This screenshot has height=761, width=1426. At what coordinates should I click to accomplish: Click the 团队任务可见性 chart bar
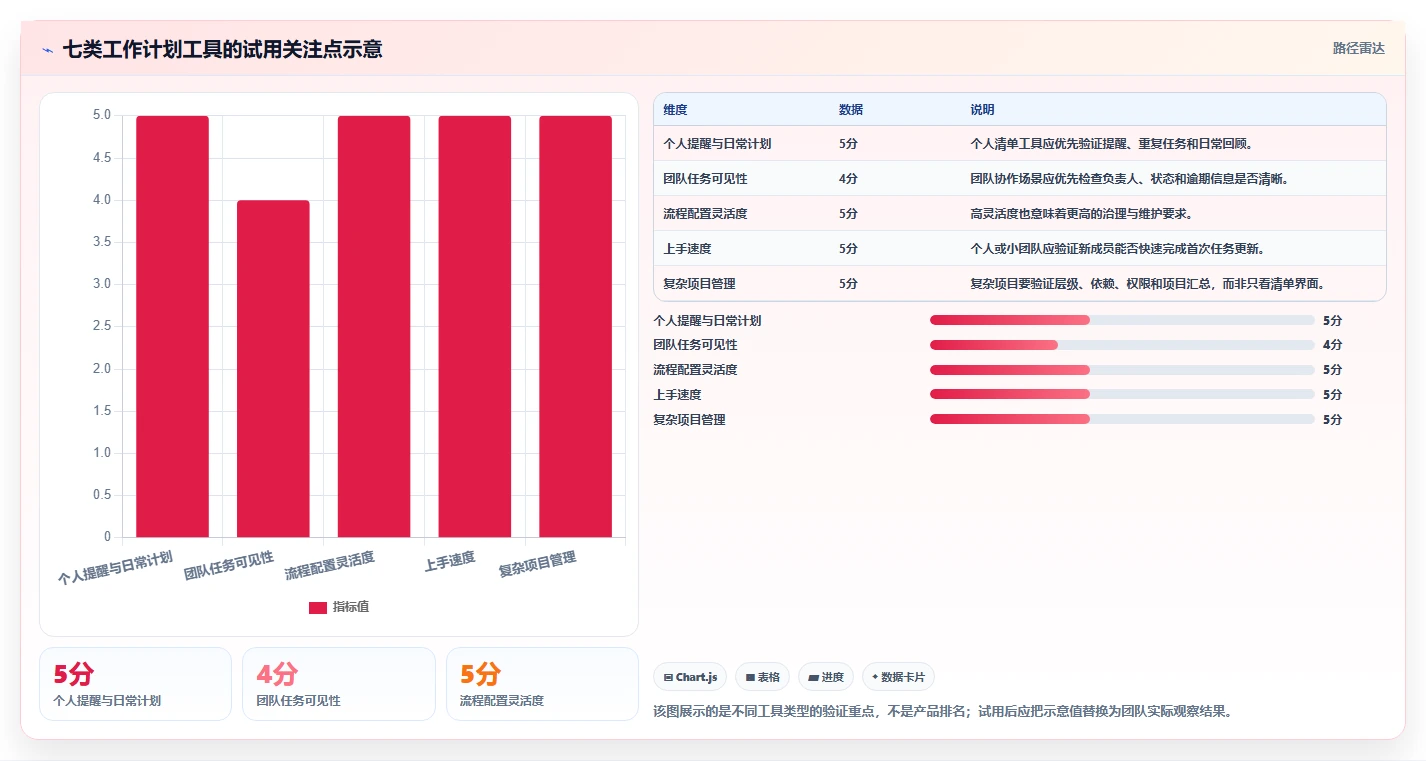(x=273, y=369)
